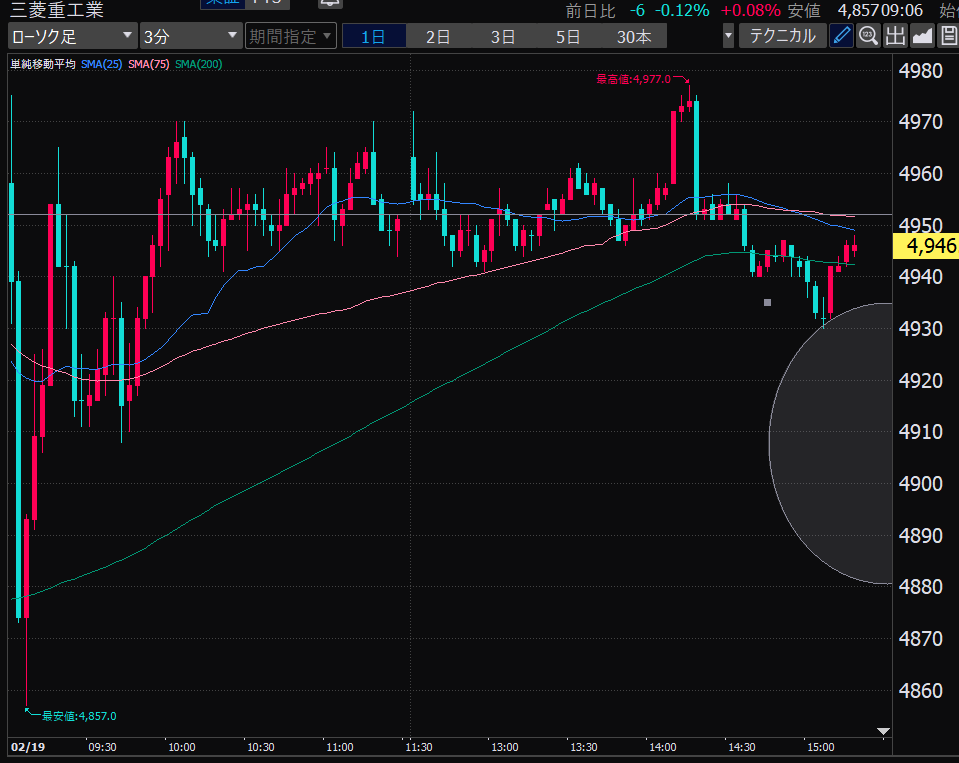The image size is (959, 763).
Task: Click the save icon at toolbar right edge
Action: coord(948,37)
